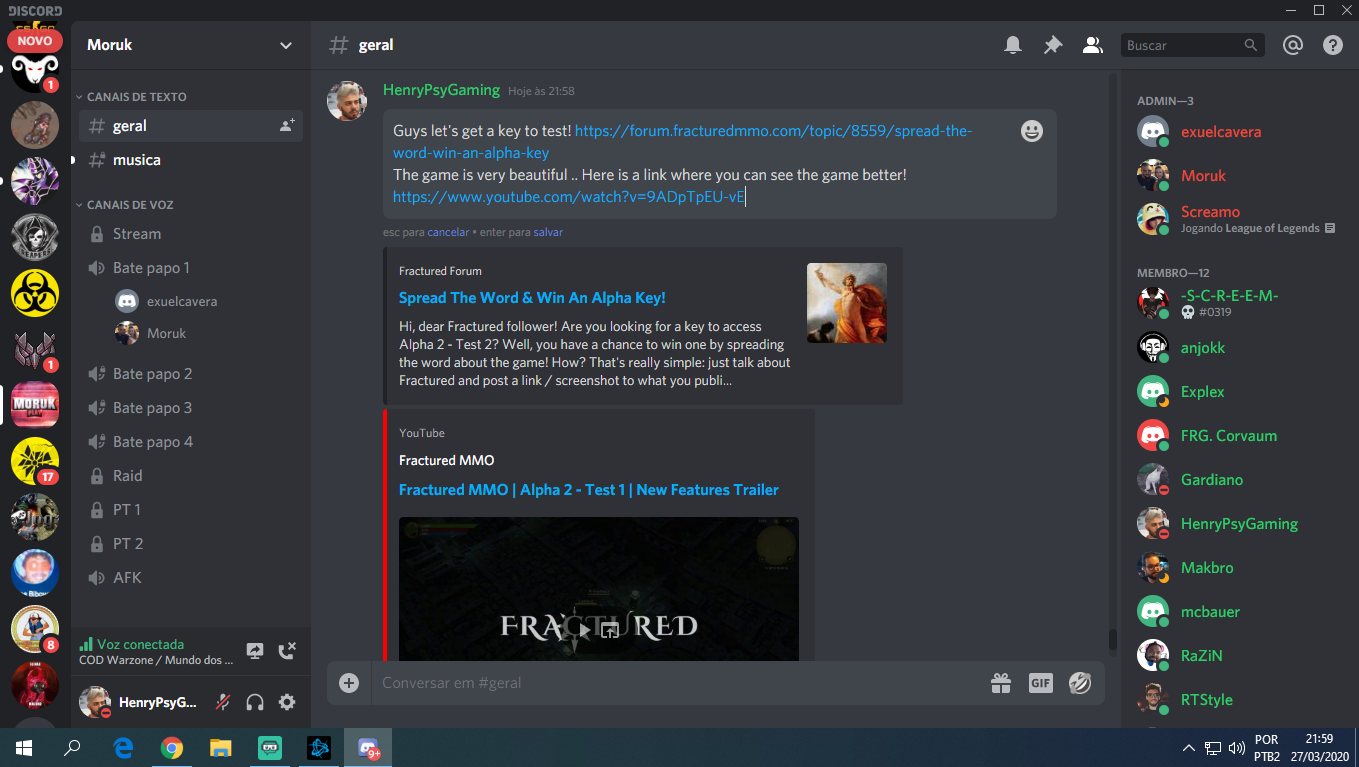The image size is (1359, 767).
Task: Open the mentions inbox
Action: click(1293, 45)
